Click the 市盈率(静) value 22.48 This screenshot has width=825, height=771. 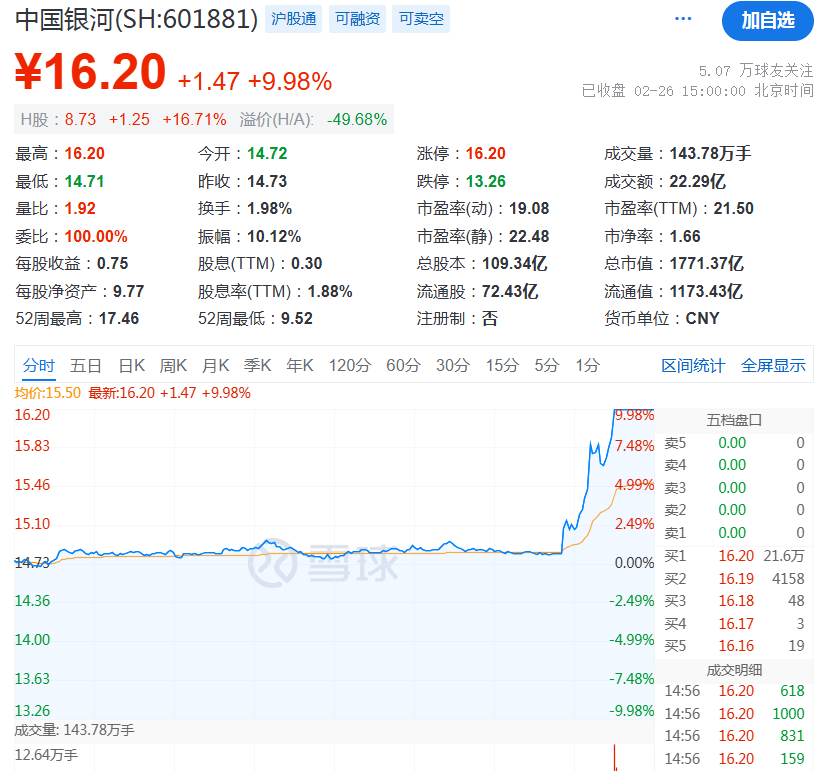pyautogui.click(x=529, y=236)
